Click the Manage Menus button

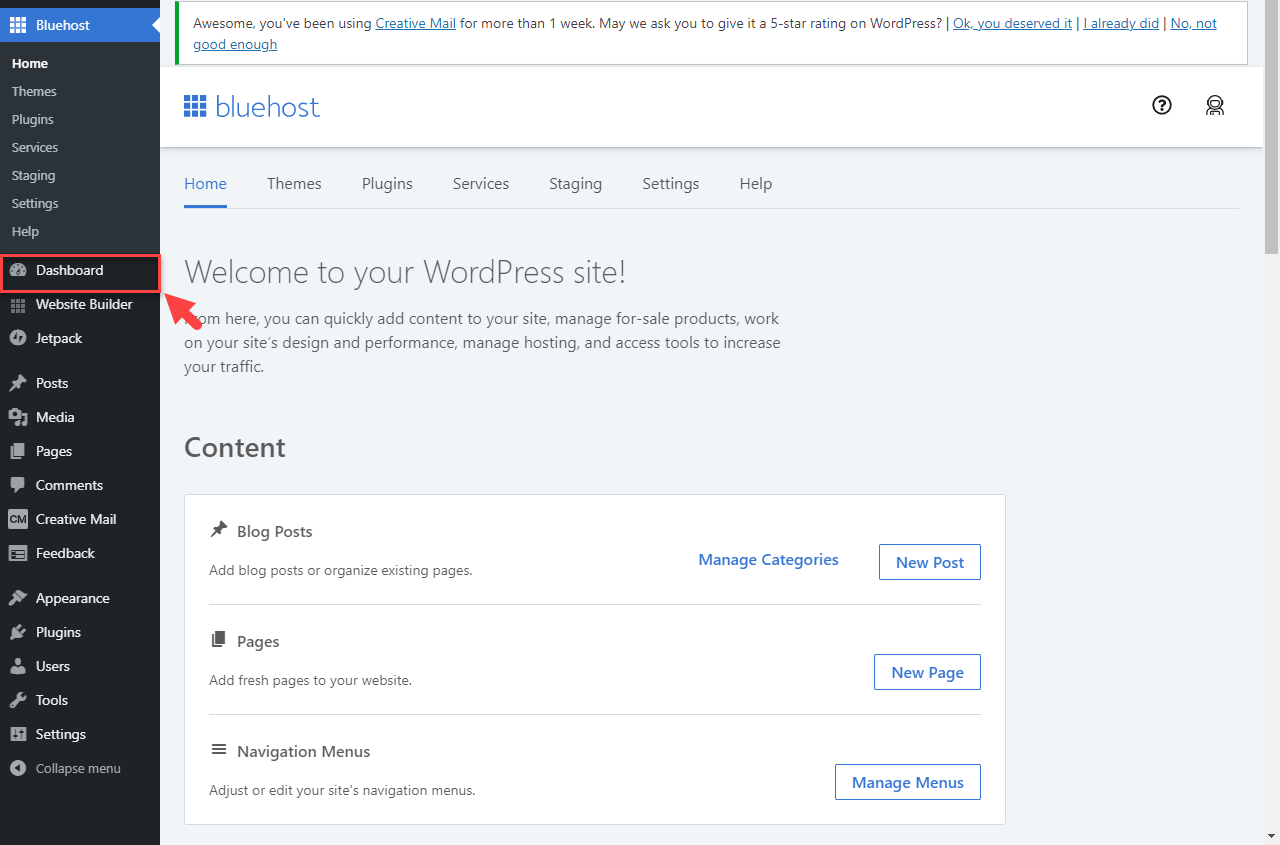point(907,782)
